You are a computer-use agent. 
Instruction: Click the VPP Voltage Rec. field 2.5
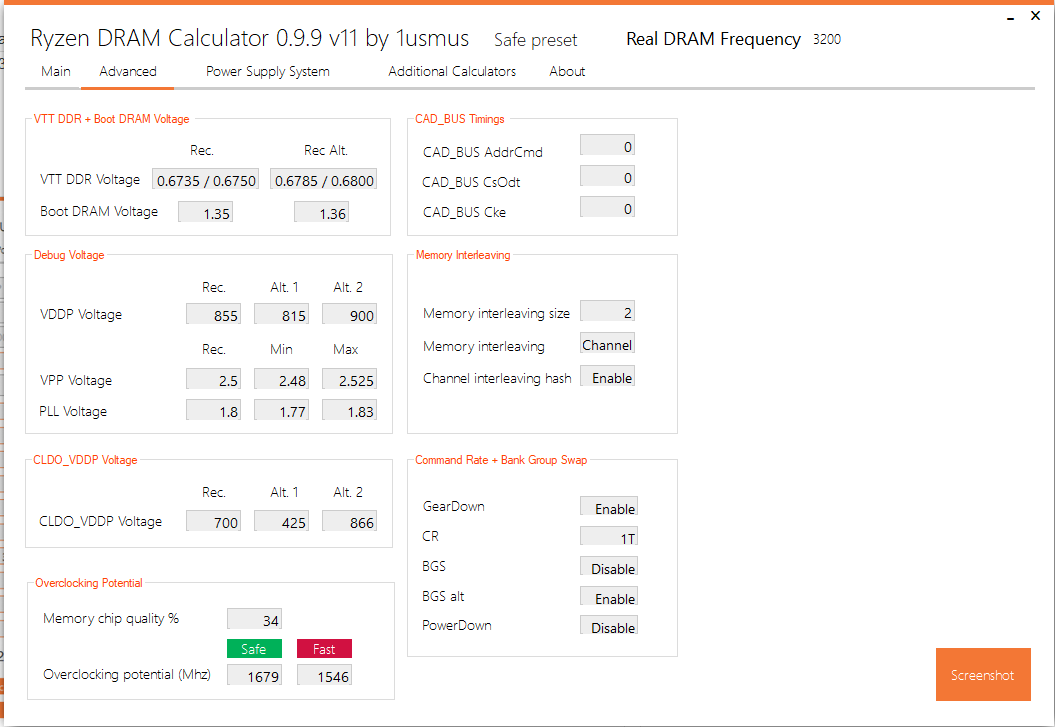click(214, 380)
